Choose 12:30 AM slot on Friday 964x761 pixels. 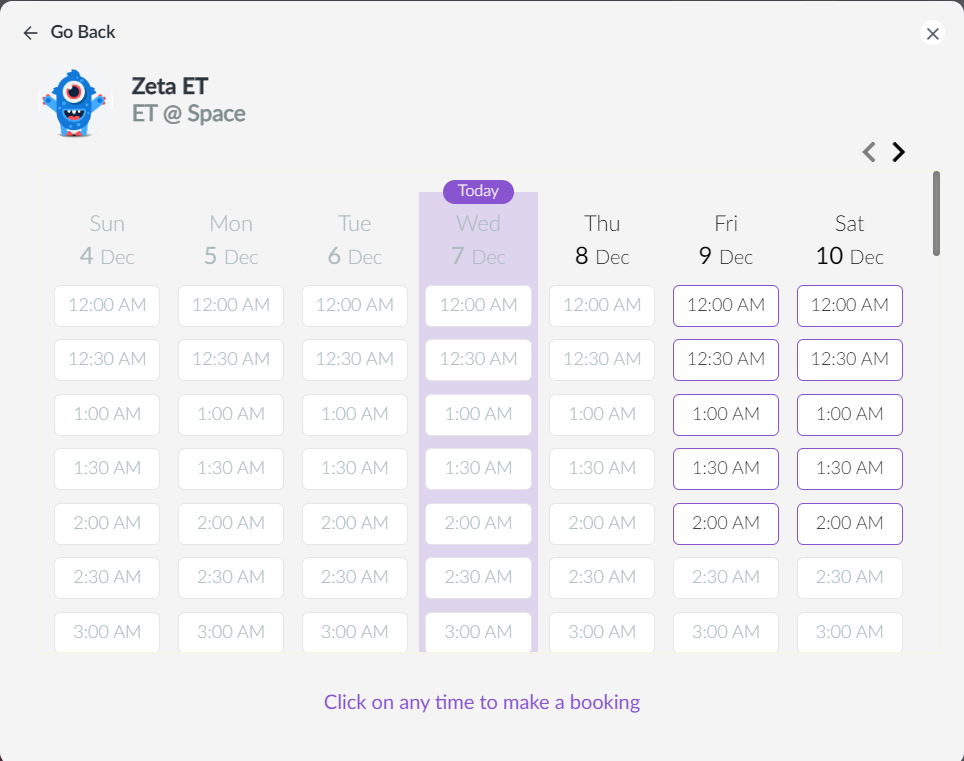pos(725,360)
